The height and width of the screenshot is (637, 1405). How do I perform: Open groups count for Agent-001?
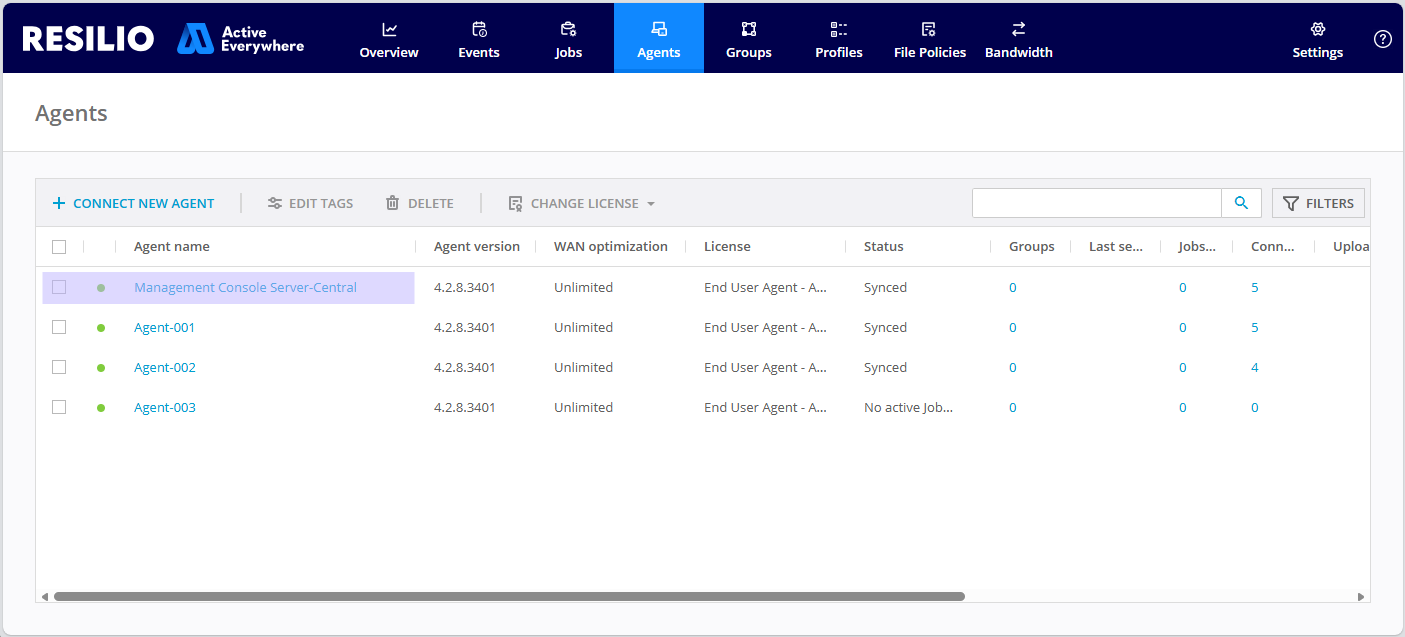[x=1013, y=327]
